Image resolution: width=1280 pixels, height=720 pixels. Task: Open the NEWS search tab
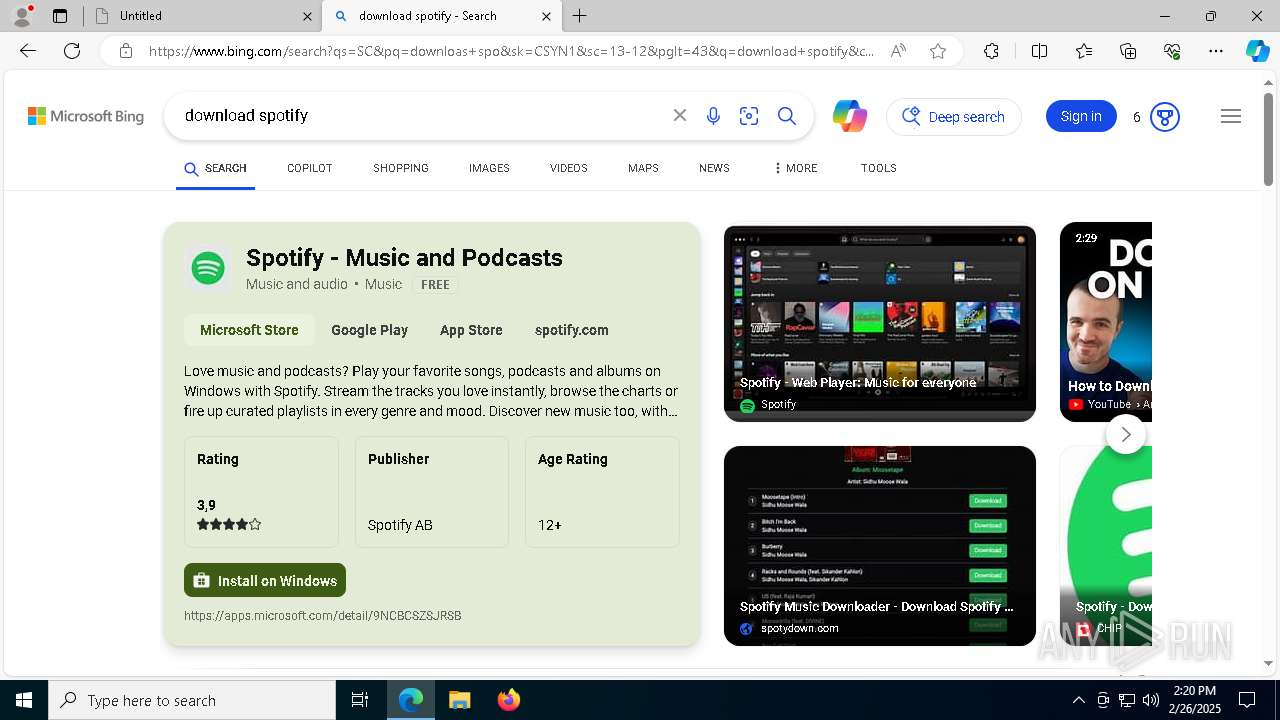tap(714, 168)
